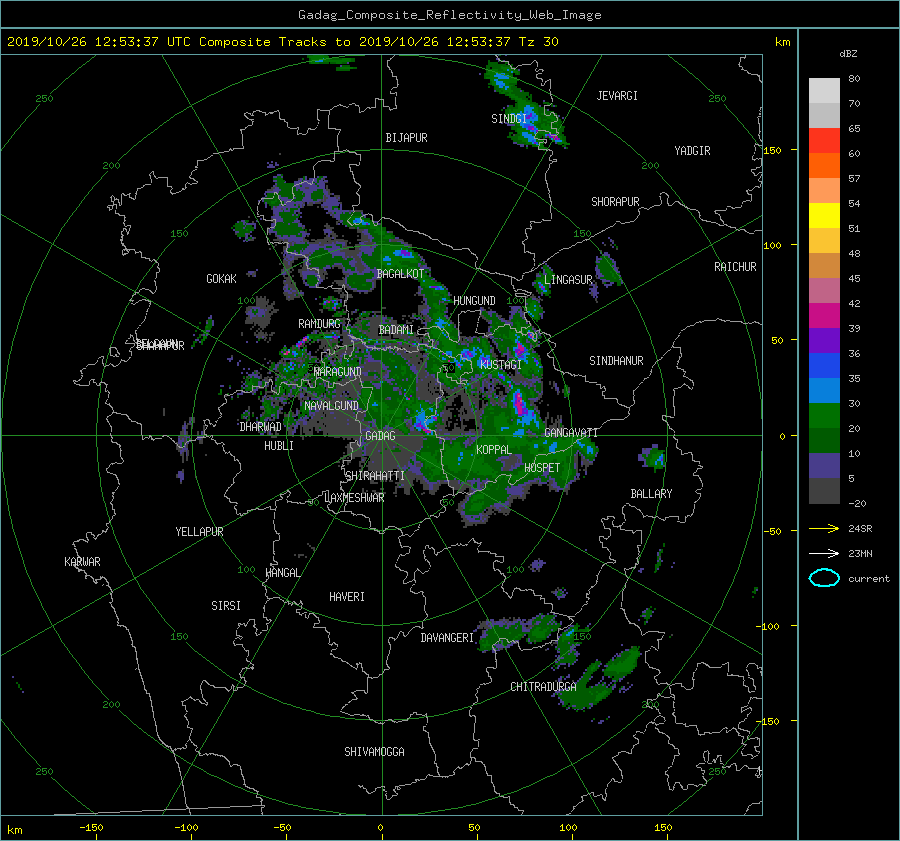
Task: Select the LINGASUR city label
Action: point(568,280)
